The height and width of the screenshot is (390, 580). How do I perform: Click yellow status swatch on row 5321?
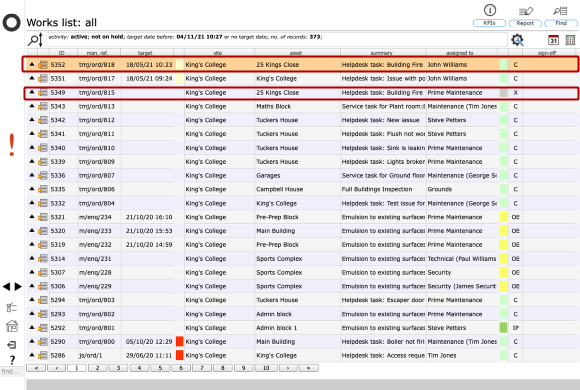tap(503, 217)
